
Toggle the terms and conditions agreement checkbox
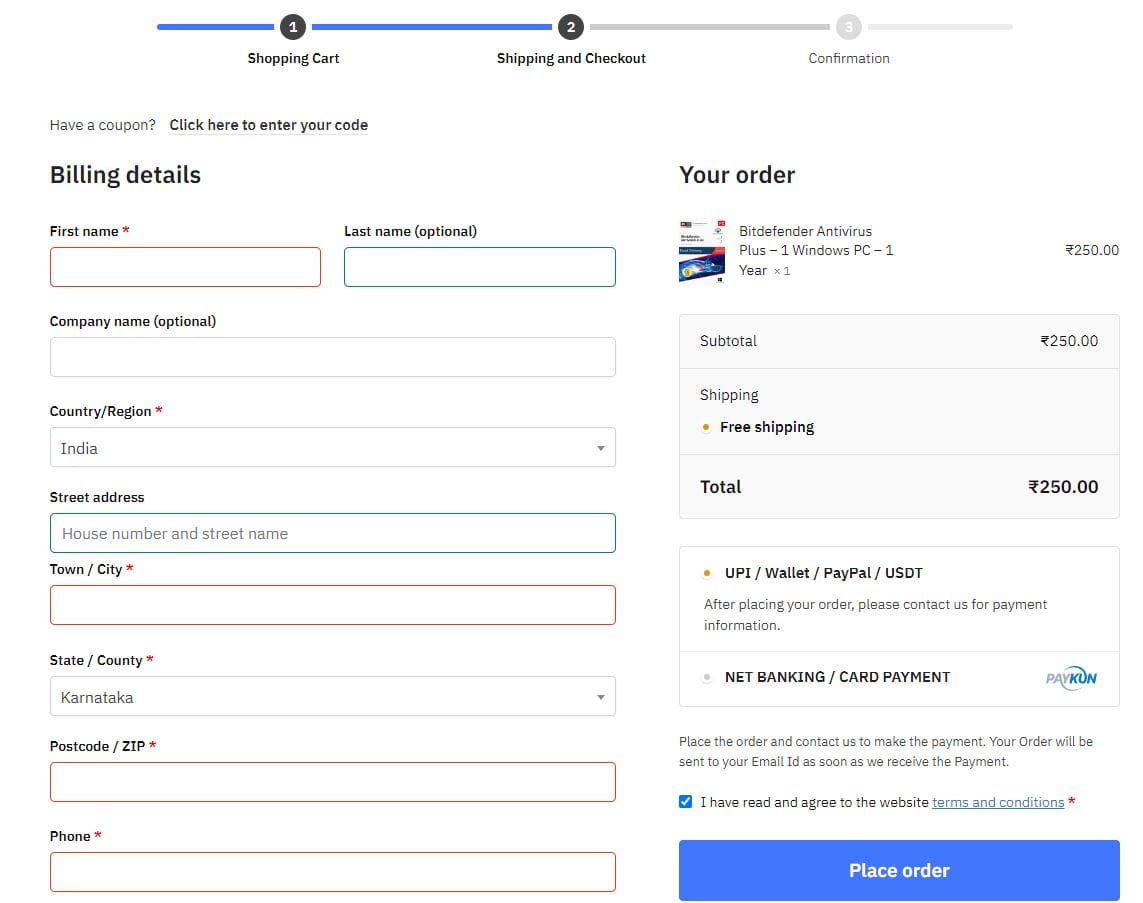[685, 802]
